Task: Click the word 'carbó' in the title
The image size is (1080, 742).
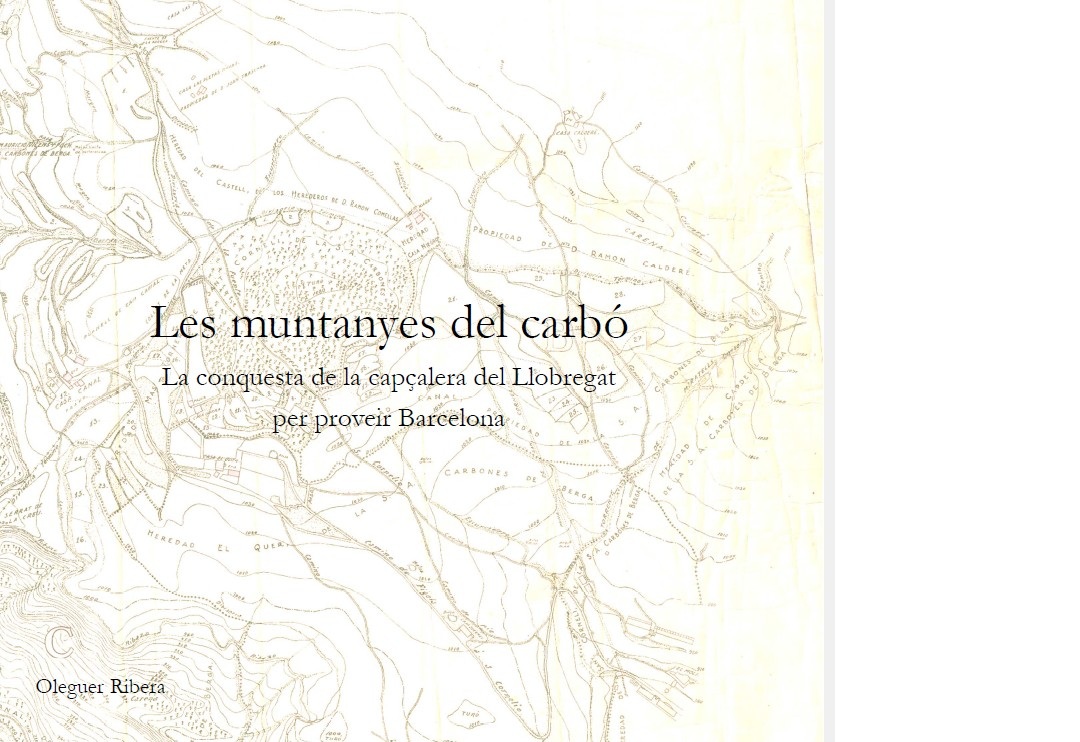Action: point(574,323)
